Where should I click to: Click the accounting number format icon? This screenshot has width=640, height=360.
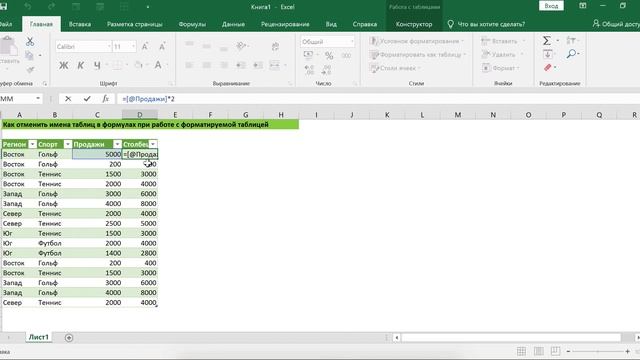309,55
